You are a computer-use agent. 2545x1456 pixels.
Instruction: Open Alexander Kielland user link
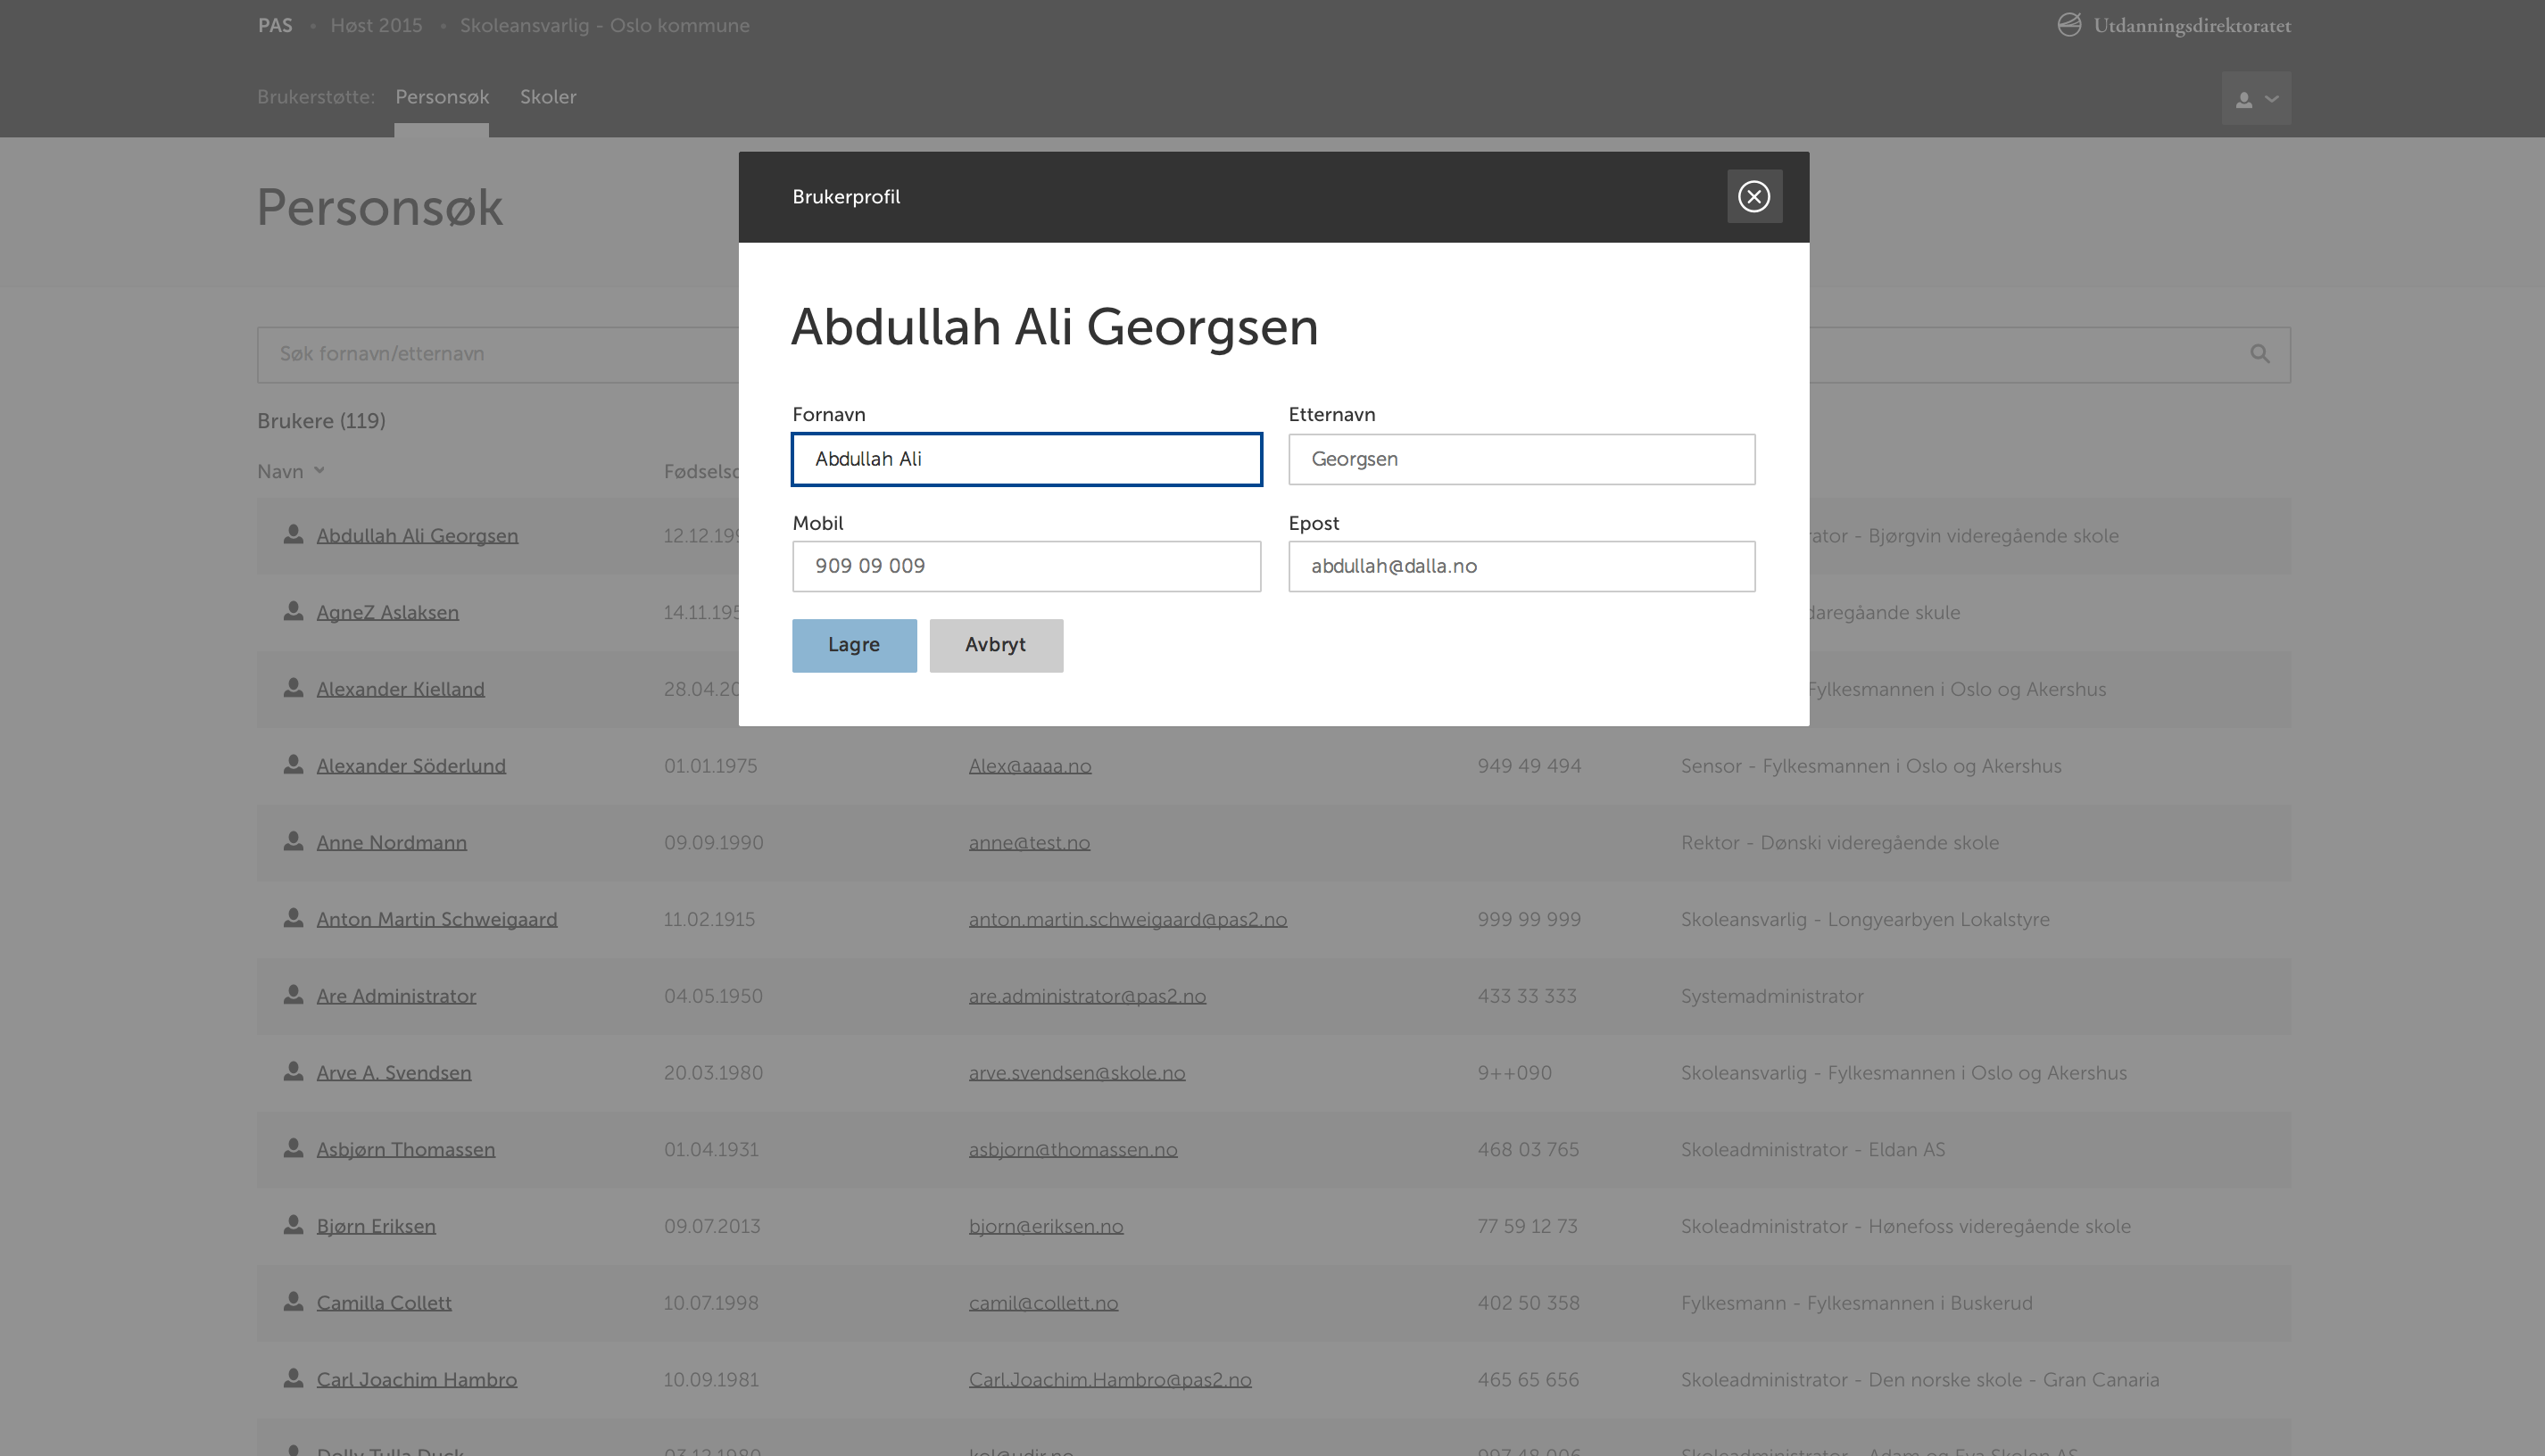(400, 689)
